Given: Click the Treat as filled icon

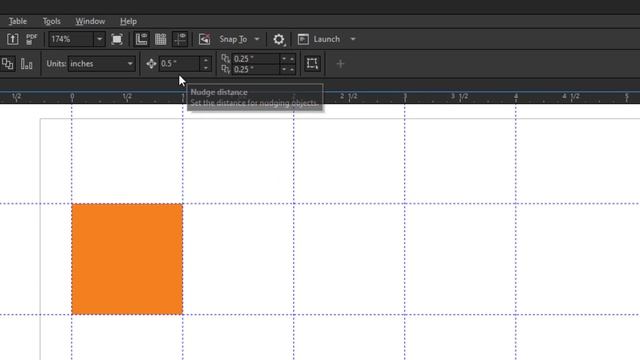Looking at the screenshot, I should (312, 64).
